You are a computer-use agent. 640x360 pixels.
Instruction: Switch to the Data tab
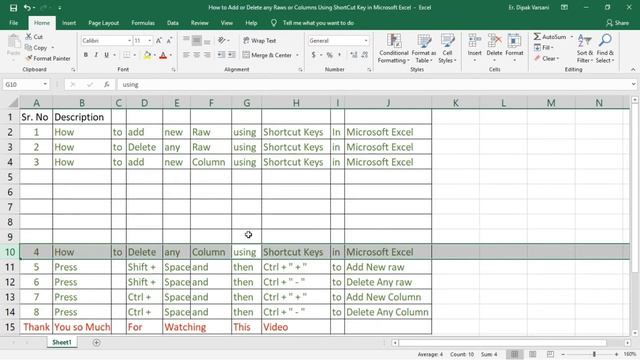173,23
